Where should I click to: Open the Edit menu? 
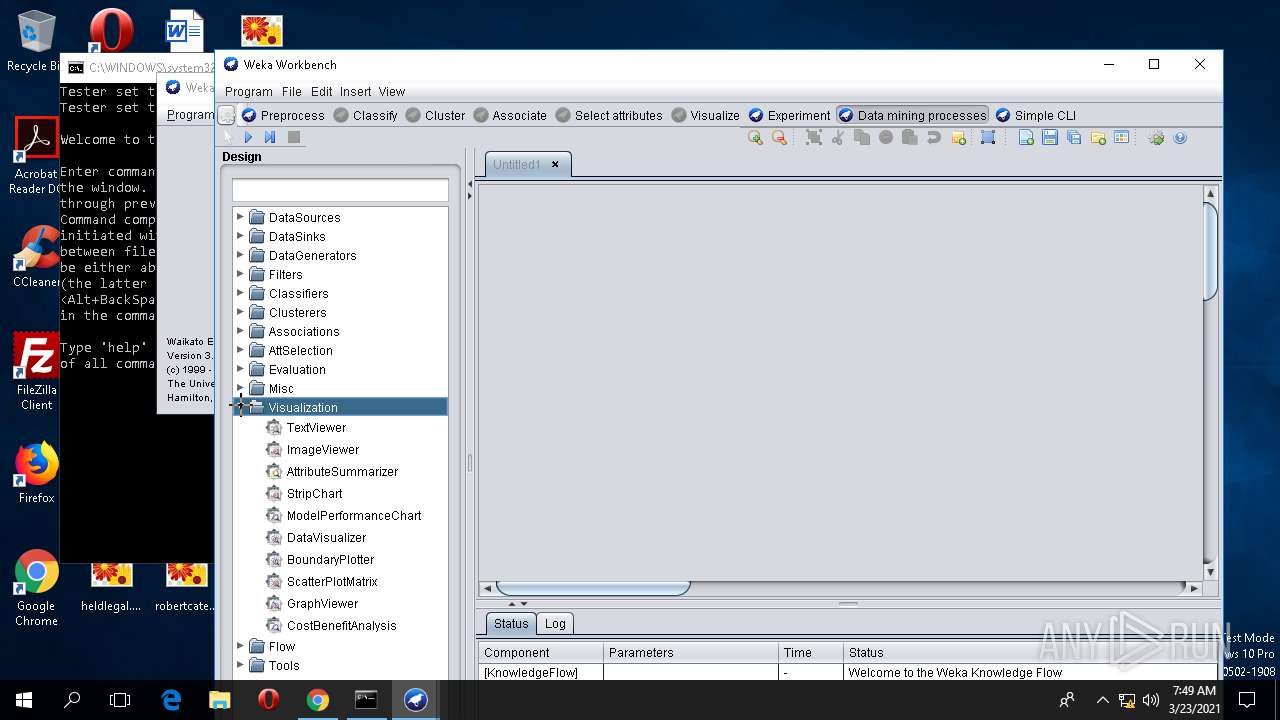click(321, 92)
